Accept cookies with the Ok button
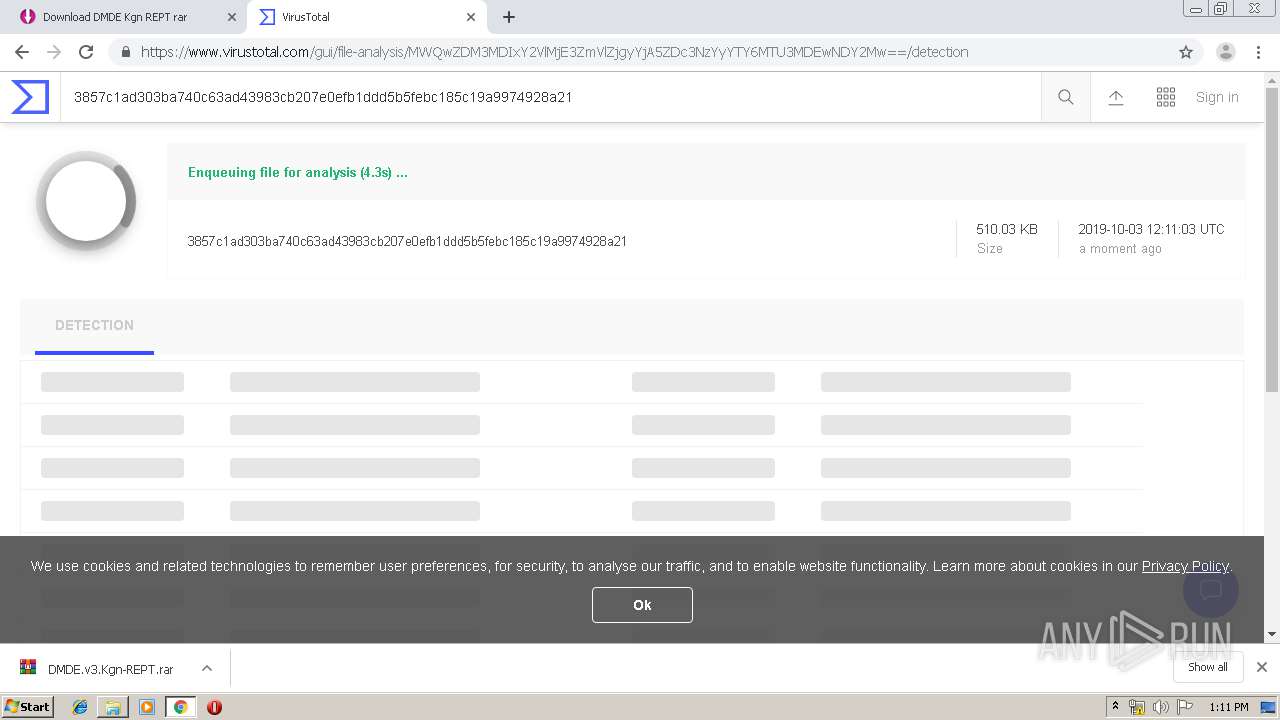Screen dimensions: 1280x720 point(642,605)
